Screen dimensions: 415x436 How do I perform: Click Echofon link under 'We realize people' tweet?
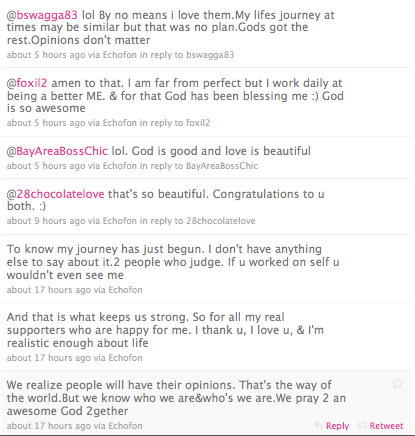pyautogui.click(x=126, y=426)
